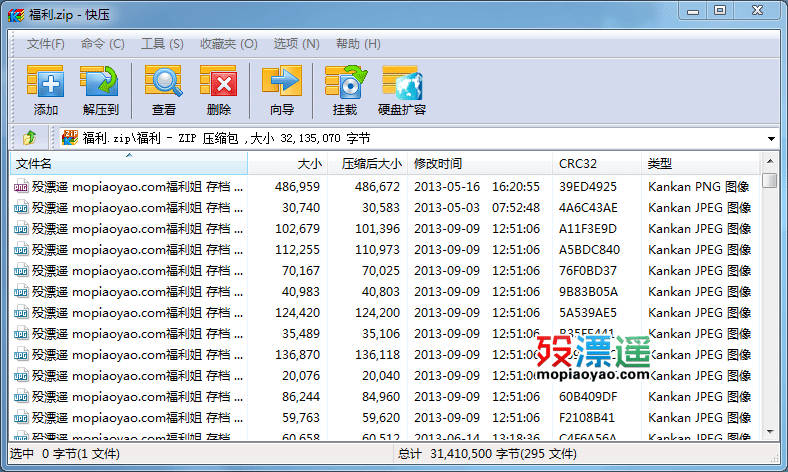Click size value 35,489
This screenshot has height=472, width=788.
tap(301, 334)
